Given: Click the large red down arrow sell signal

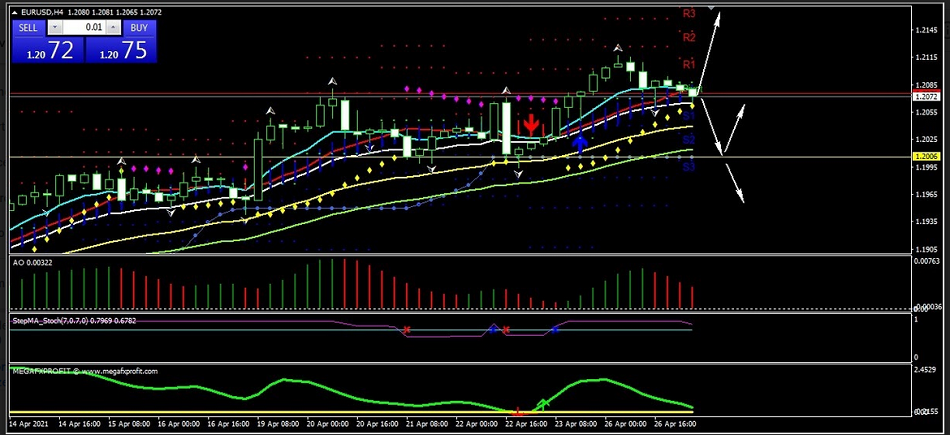Looking at the screenshot, I should [531, 123].
